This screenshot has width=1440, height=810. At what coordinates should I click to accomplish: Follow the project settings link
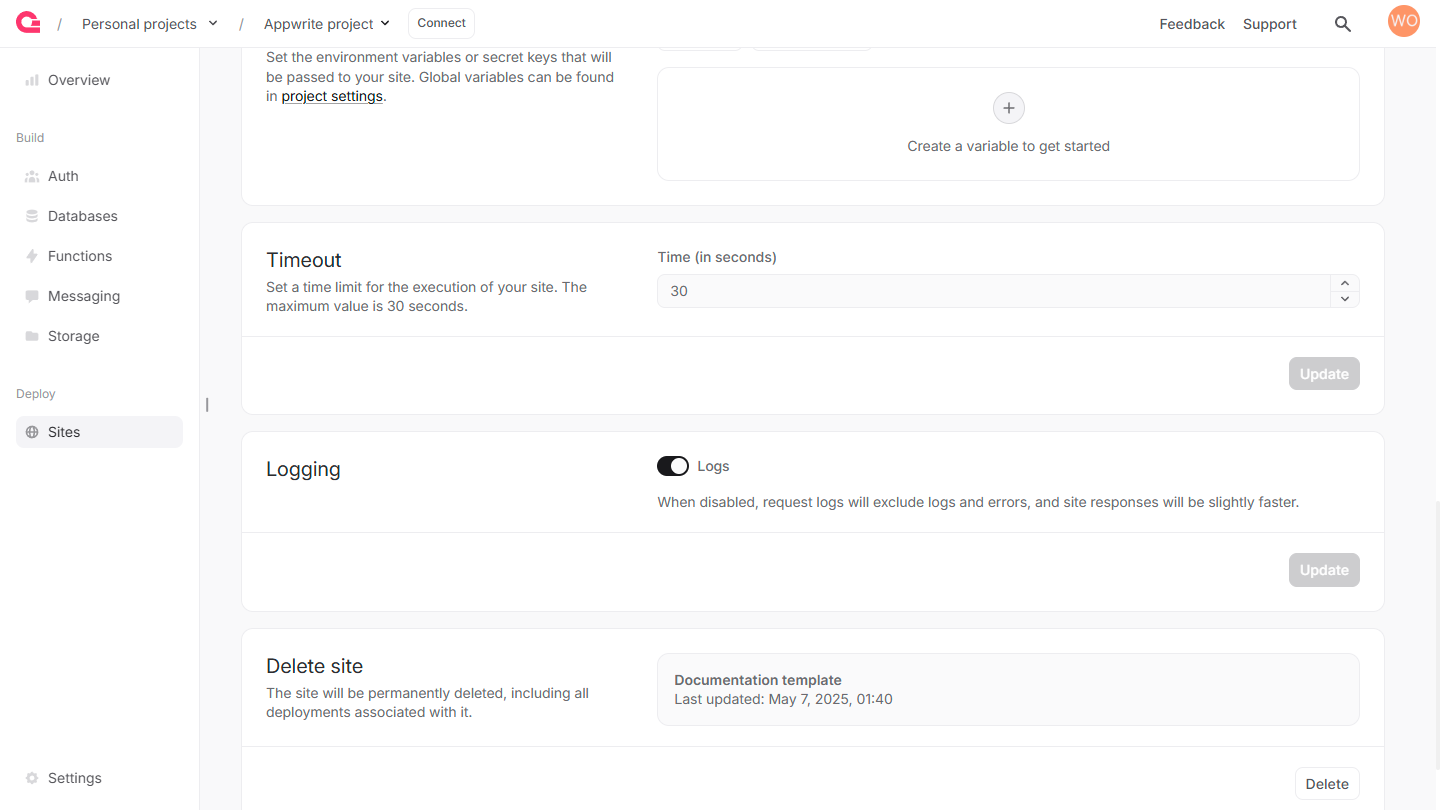pyautogui.click(x=332, y=97)
